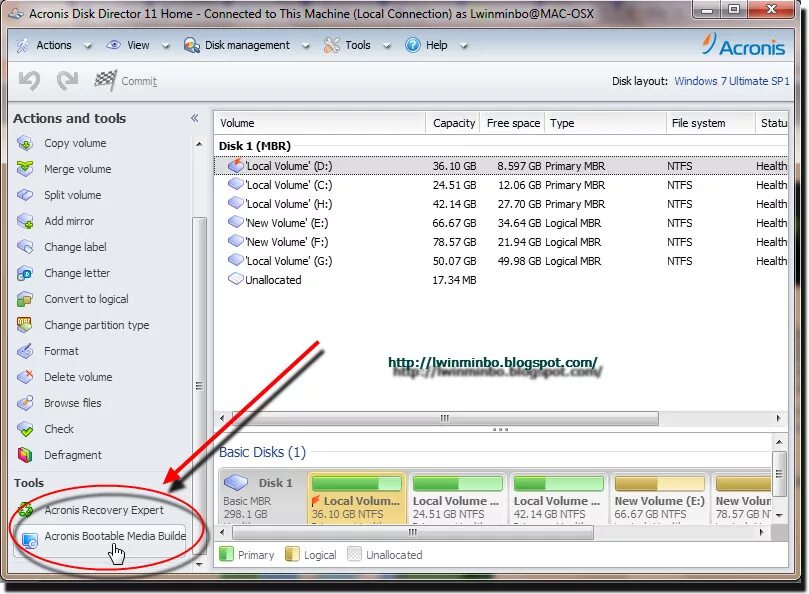This screenshot has height=594, width=809.
Task: Collapse the Actions and tools panel
Action: (195, 118)
